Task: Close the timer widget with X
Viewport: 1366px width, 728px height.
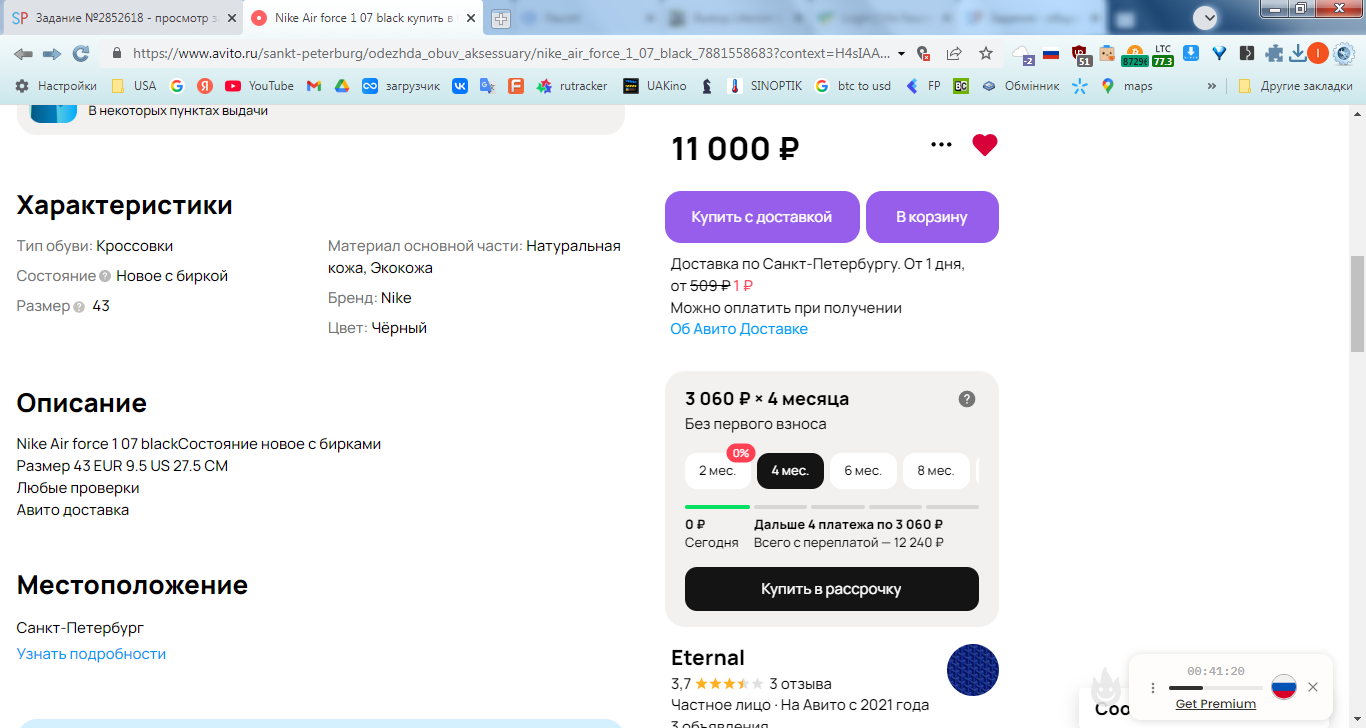Action: [1313, 687]
